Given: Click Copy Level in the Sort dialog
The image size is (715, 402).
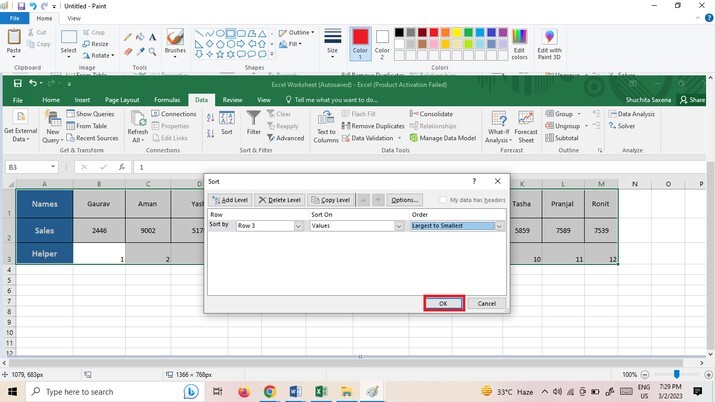Looking at the screenshot, I should (x=331, y=200).
